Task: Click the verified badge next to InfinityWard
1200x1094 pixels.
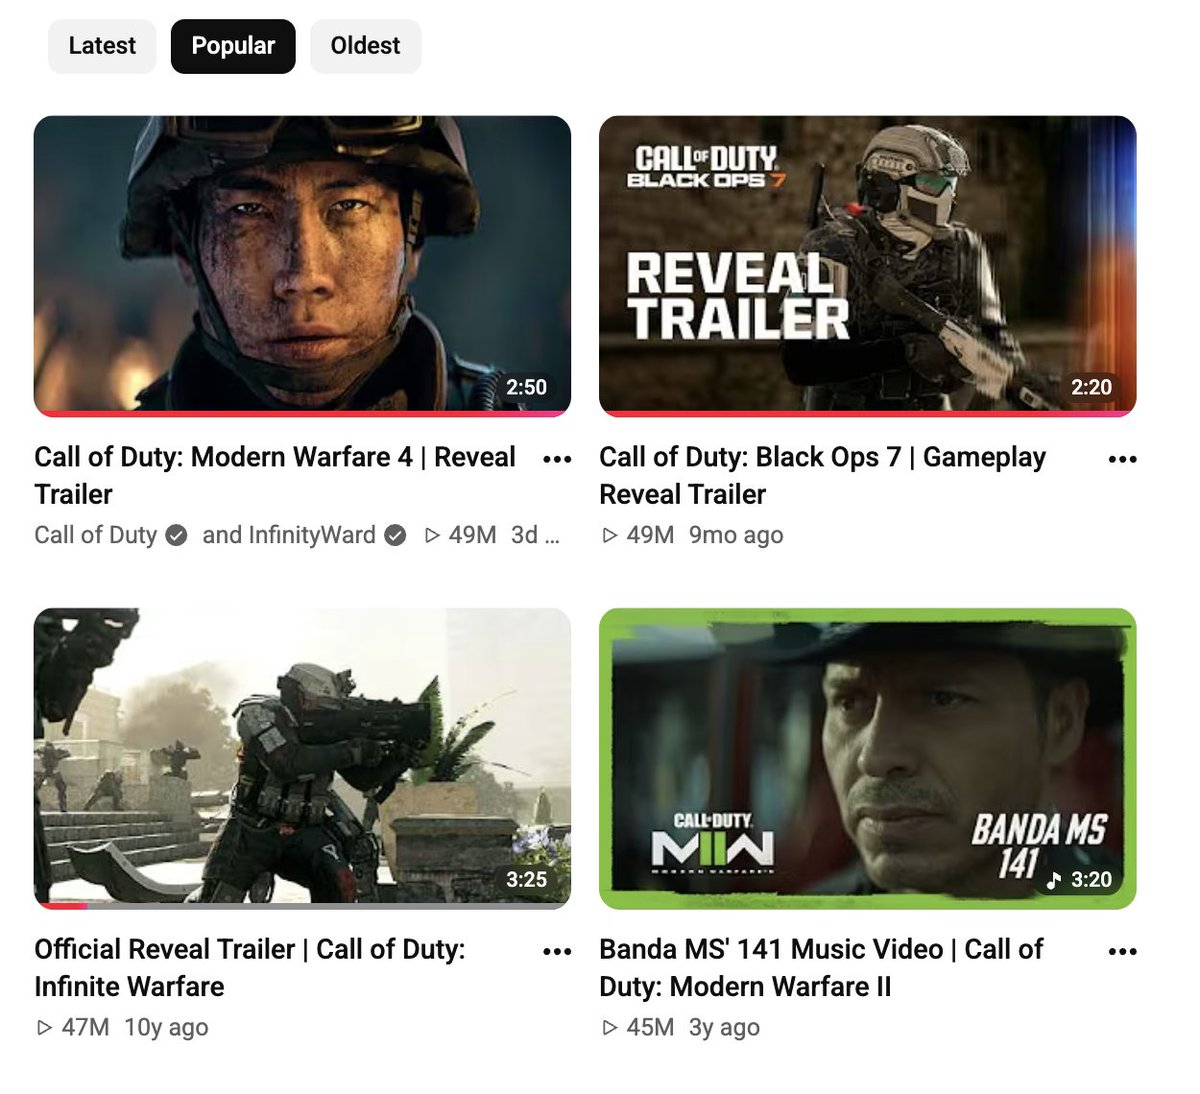Action: pyautogui.click(x=395, y=536)
